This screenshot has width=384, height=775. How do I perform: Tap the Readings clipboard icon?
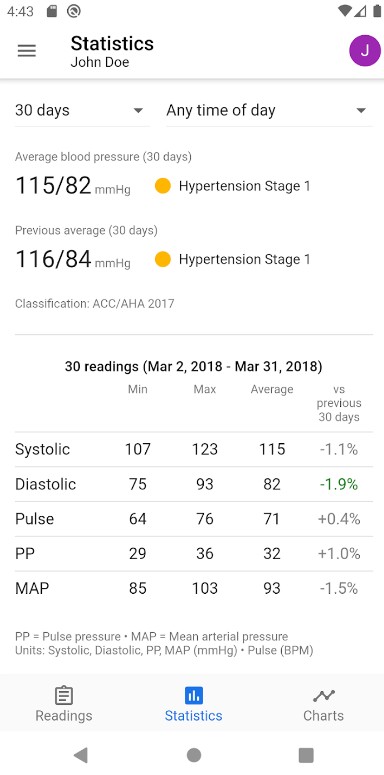(64, 696)
